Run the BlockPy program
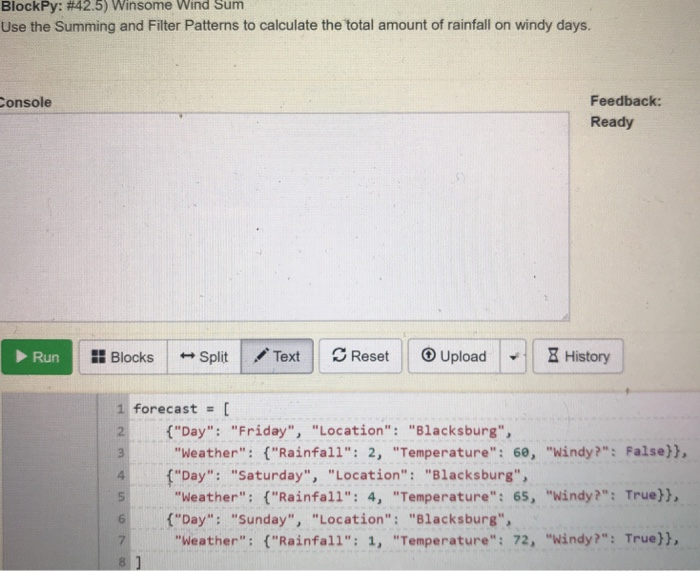 37,357
